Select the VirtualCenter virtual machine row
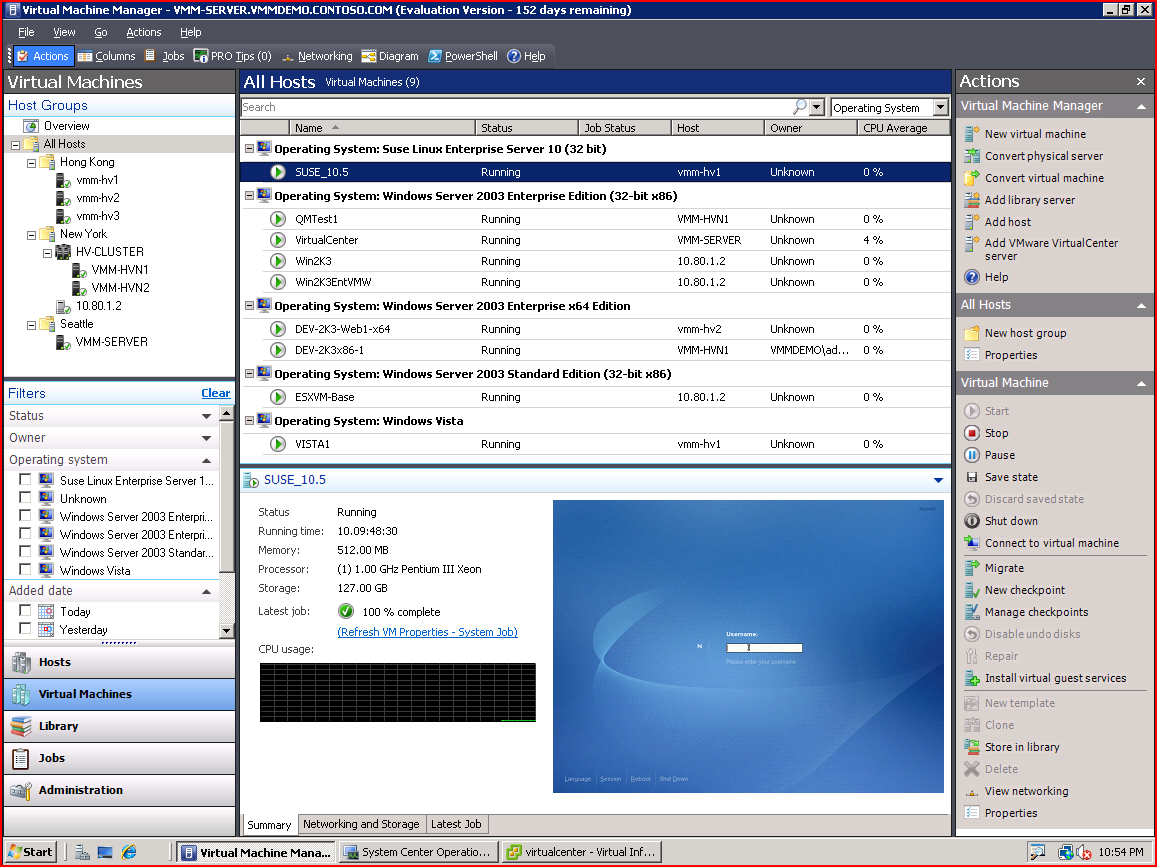The image size is (1157, 867). click(595, 240)
